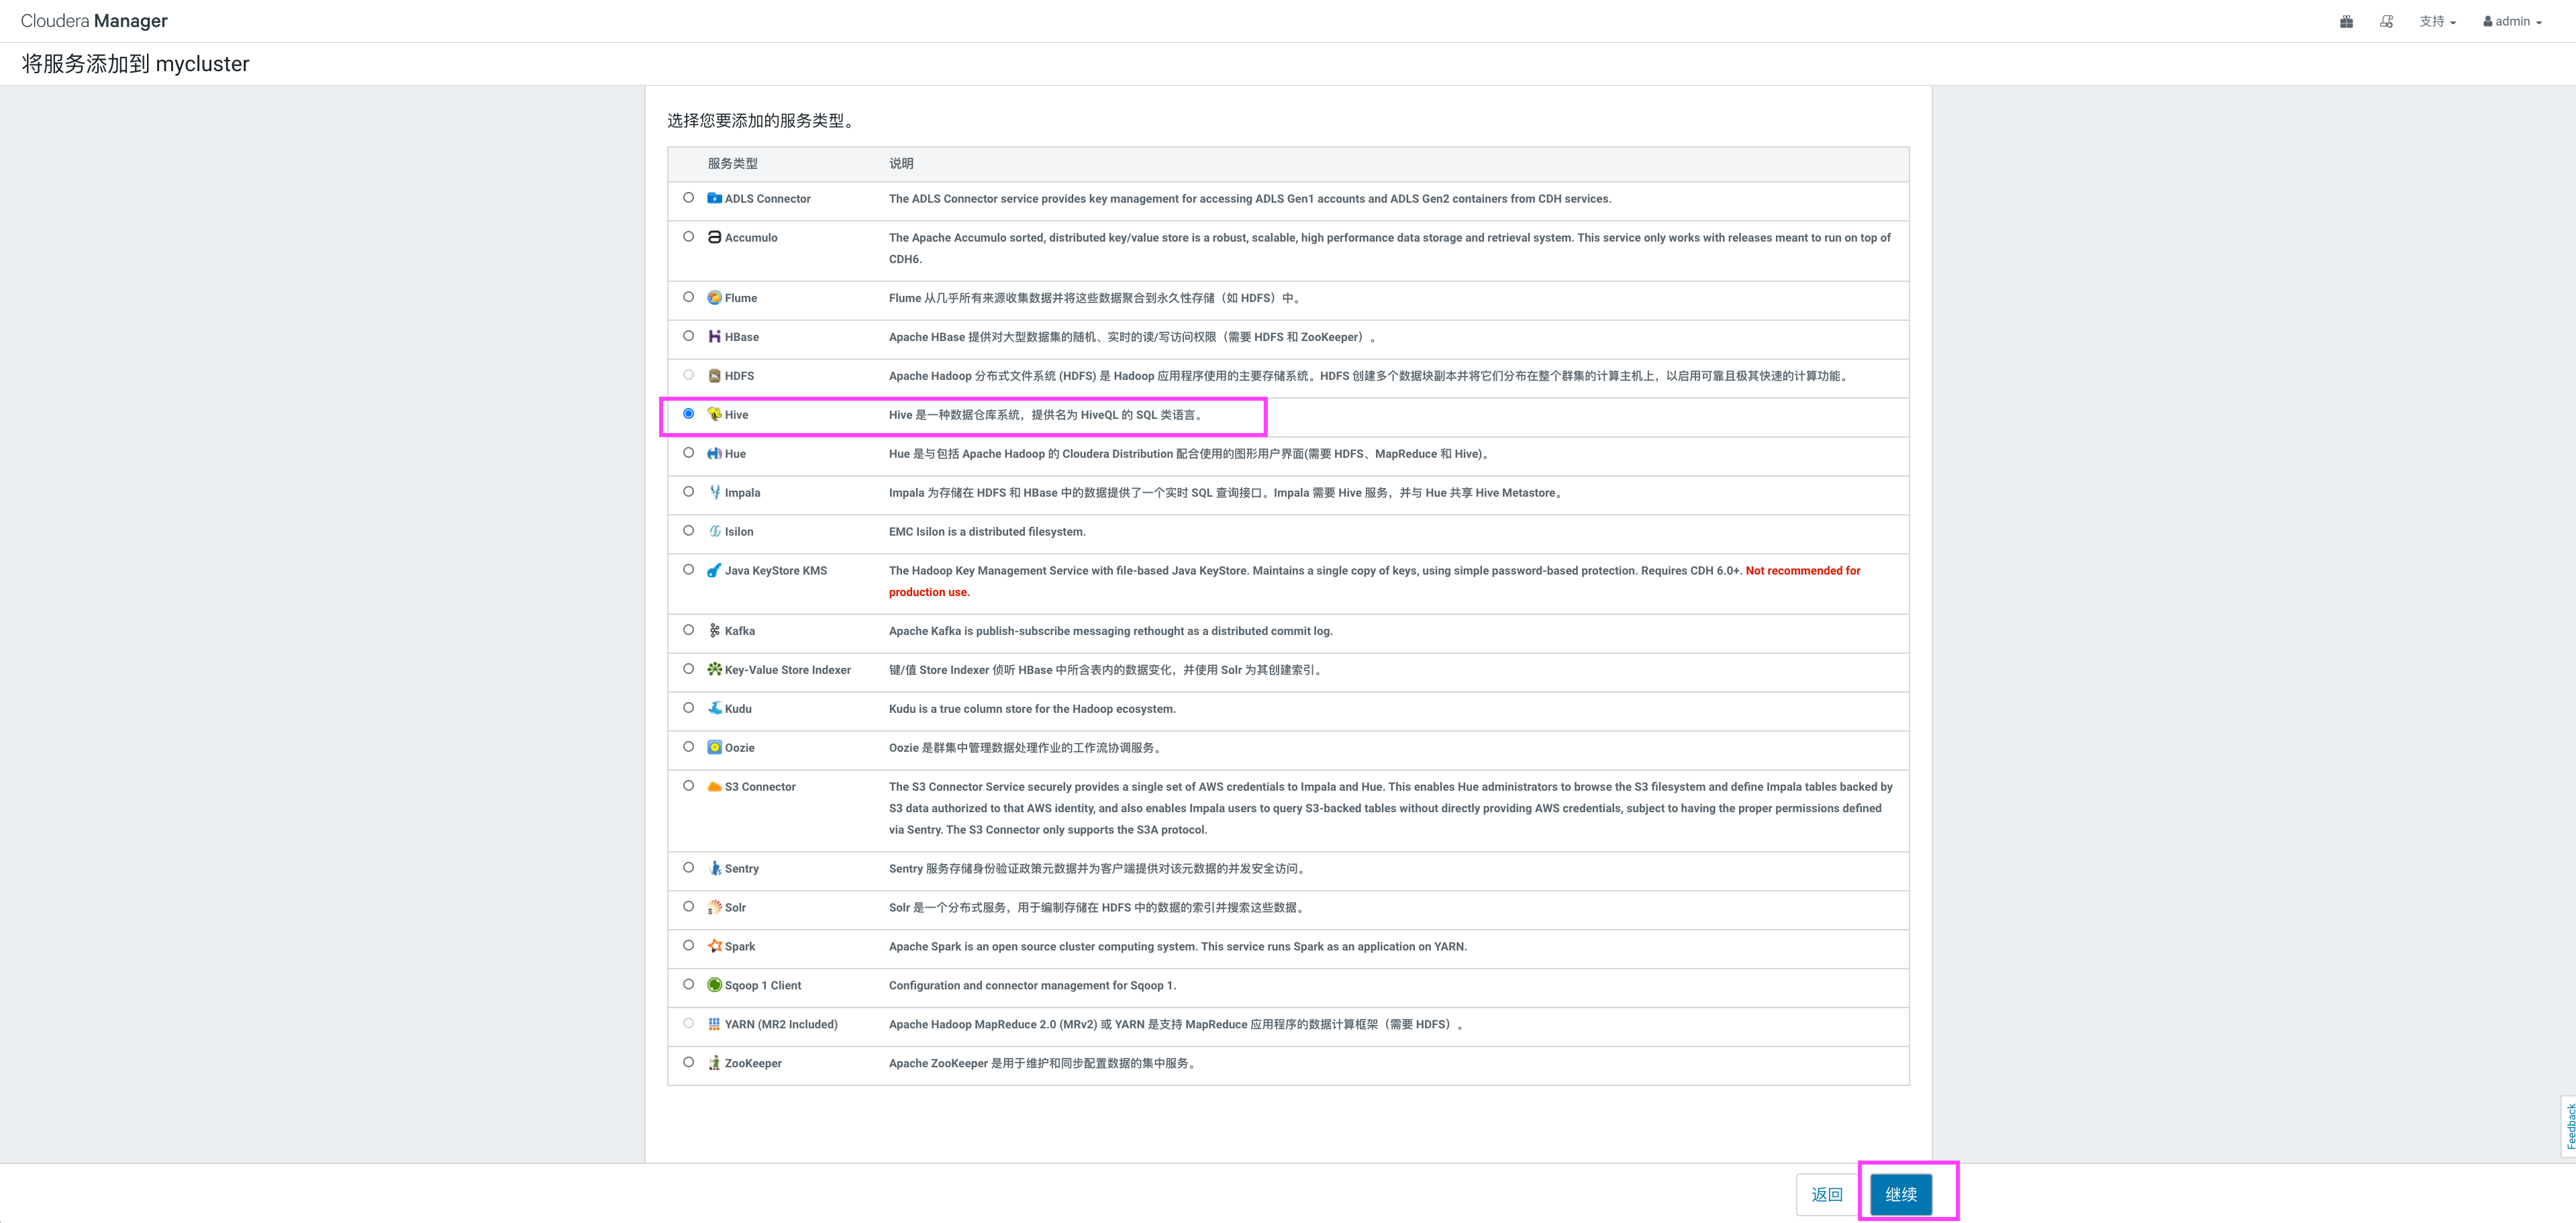
Task: Click the Impala service icon
Action: click(x=714, y=492)
